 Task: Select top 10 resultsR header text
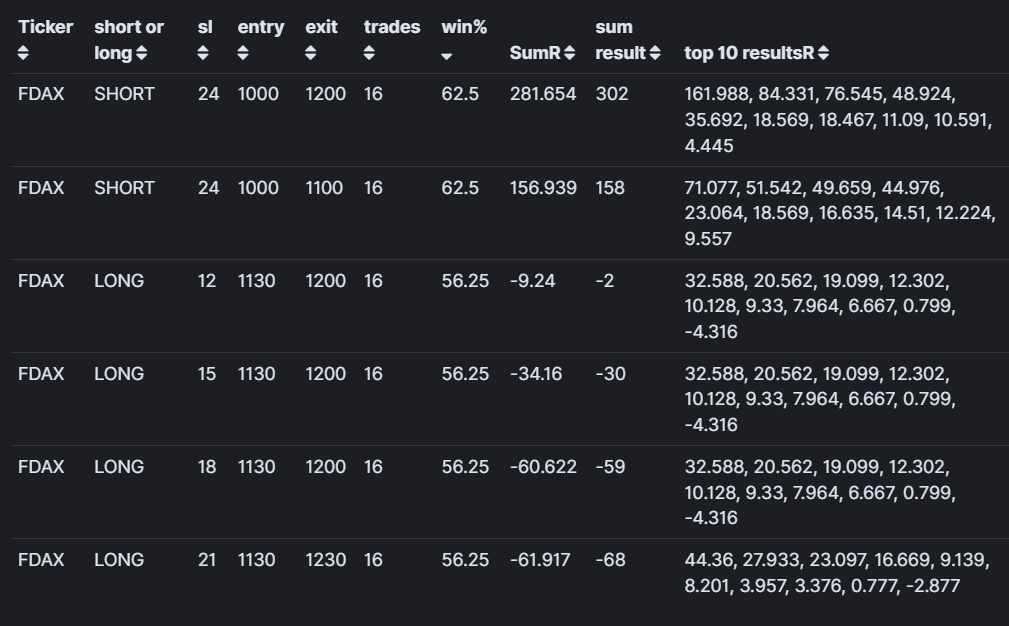pos(749,53)
